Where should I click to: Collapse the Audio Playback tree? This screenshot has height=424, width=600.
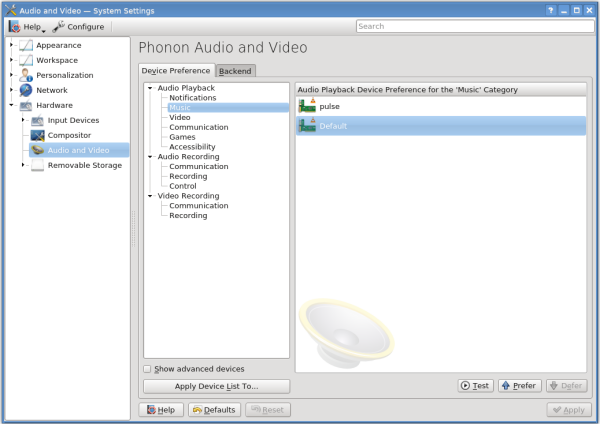click(x=150, y=88)
